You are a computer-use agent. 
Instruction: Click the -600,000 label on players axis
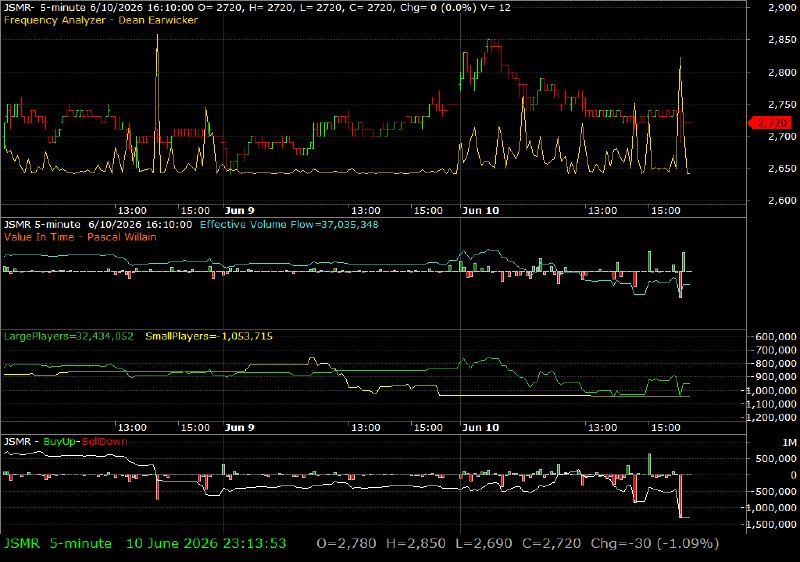point(774,337)
